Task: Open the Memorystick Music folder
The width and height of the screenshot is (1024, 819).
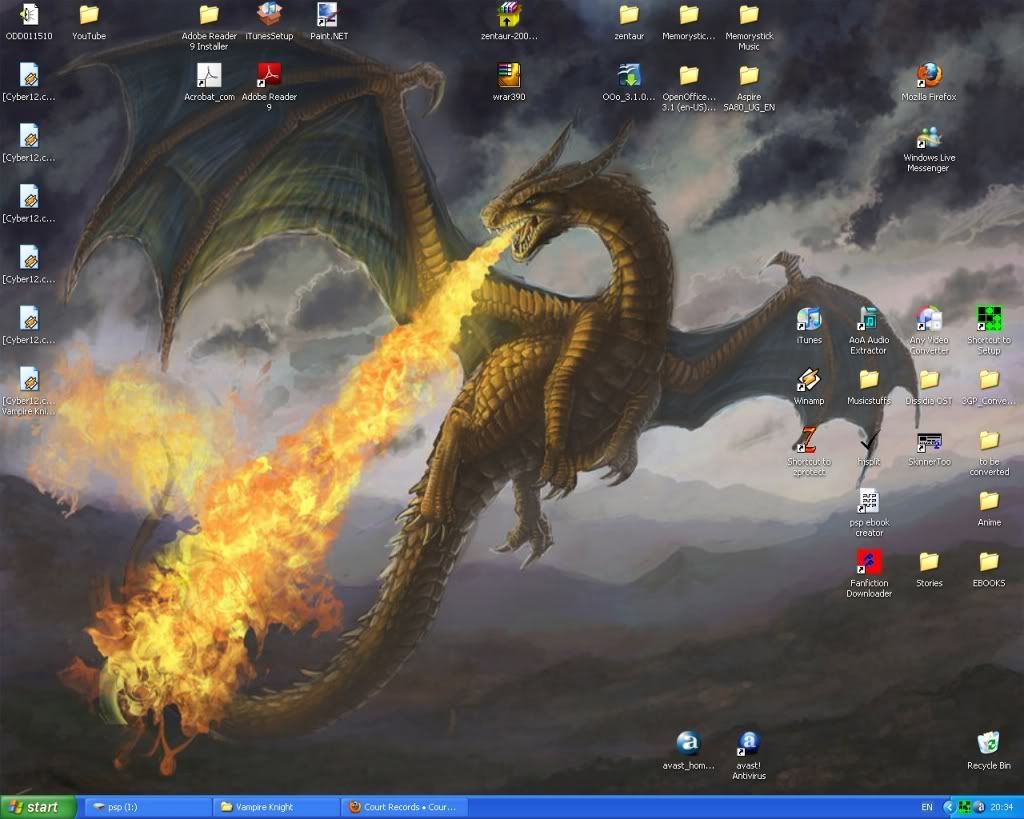Action: pyautogui.click(x=749, y=15)
